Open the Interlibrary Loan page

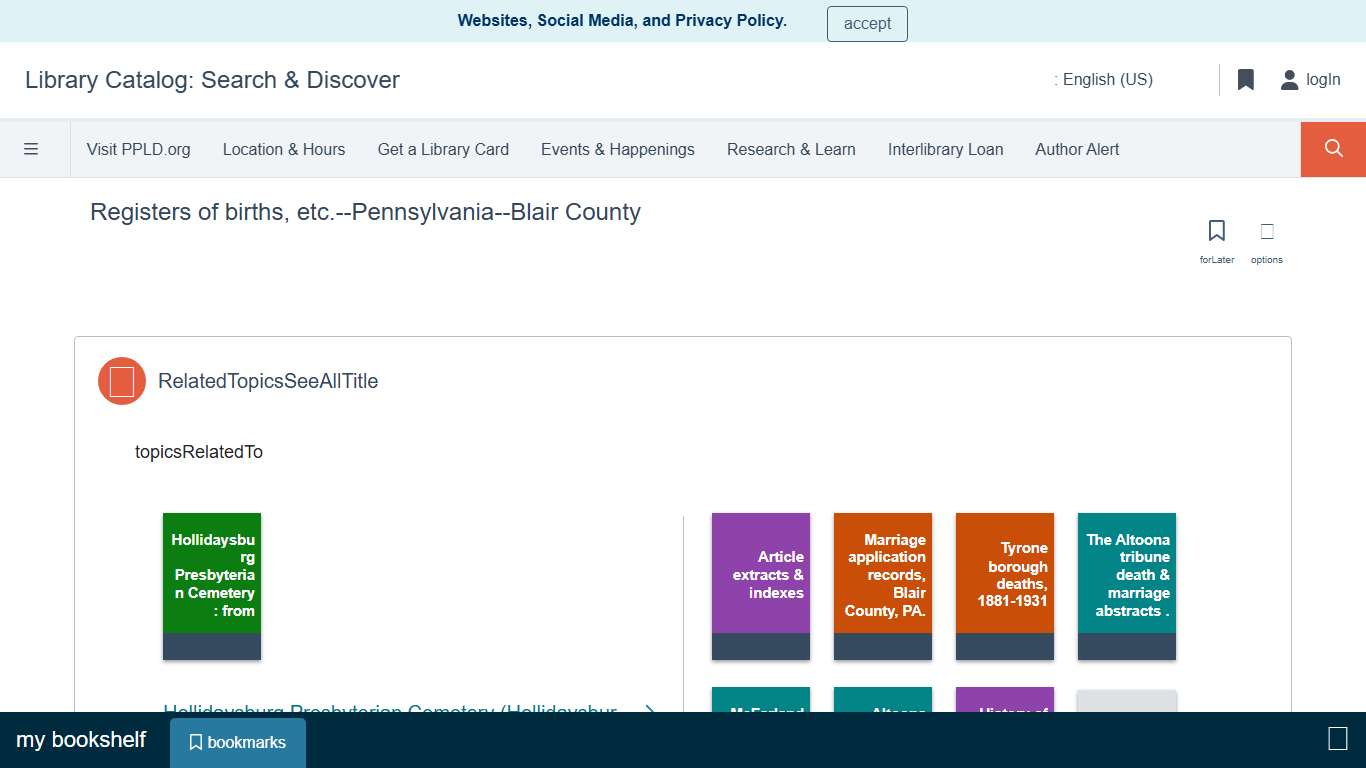coord(945,148)
